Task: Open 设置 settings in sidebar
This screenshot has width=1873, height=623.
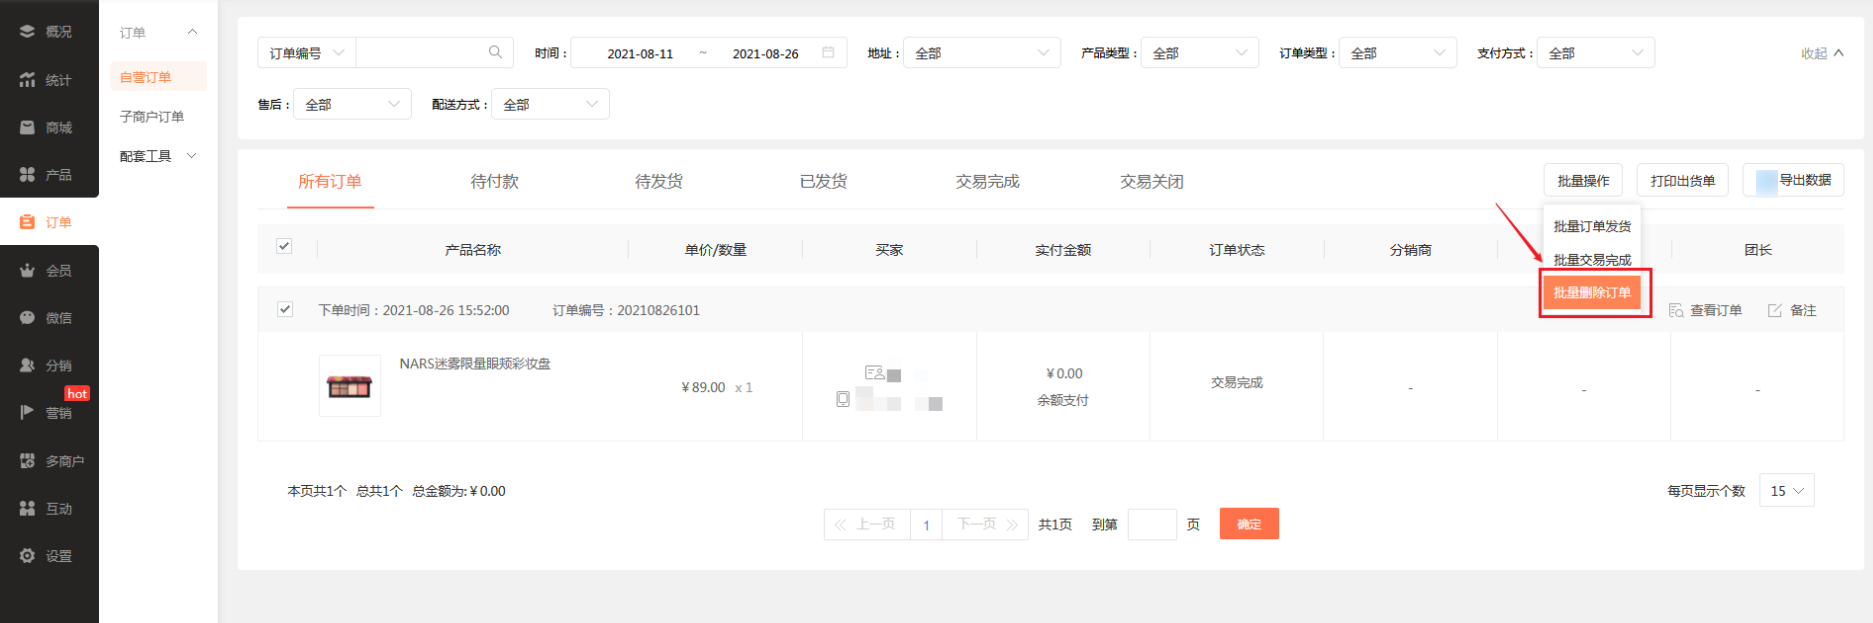Action: (x=47, y=556)
